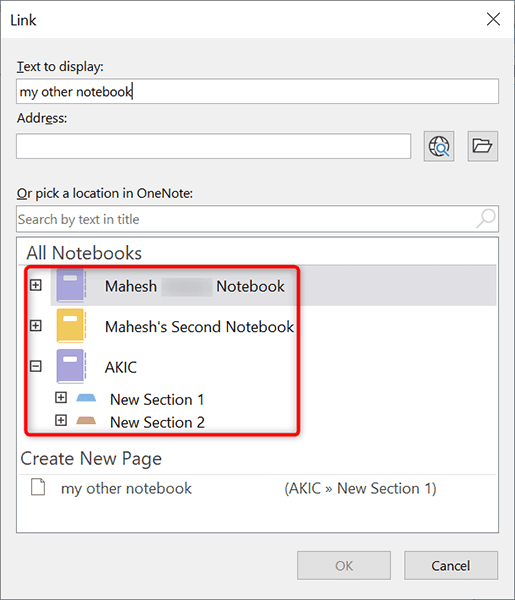The image size is (515, 600).
Task: Select Mahesh's Second Notebook in list
Action: [199, 327]
